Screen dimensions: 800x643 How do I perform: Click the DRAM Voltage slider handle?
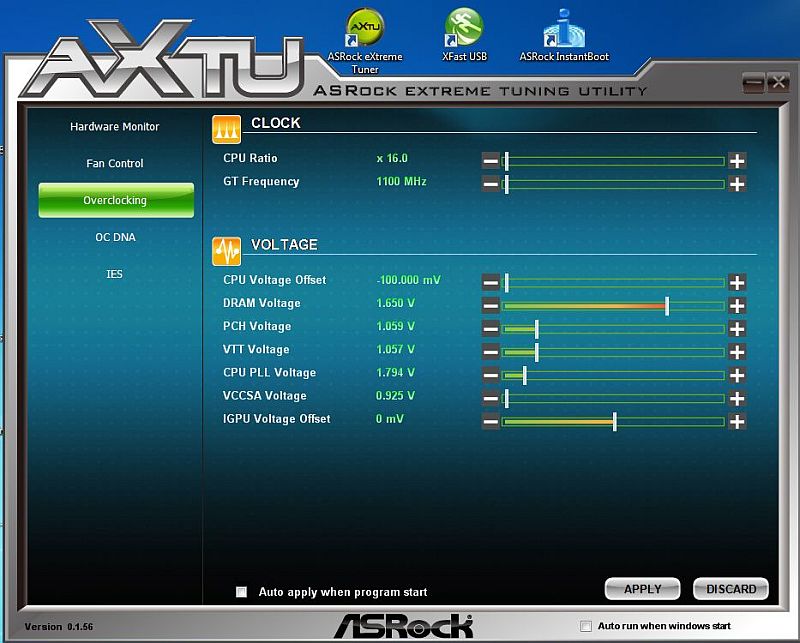coord(667,306)
